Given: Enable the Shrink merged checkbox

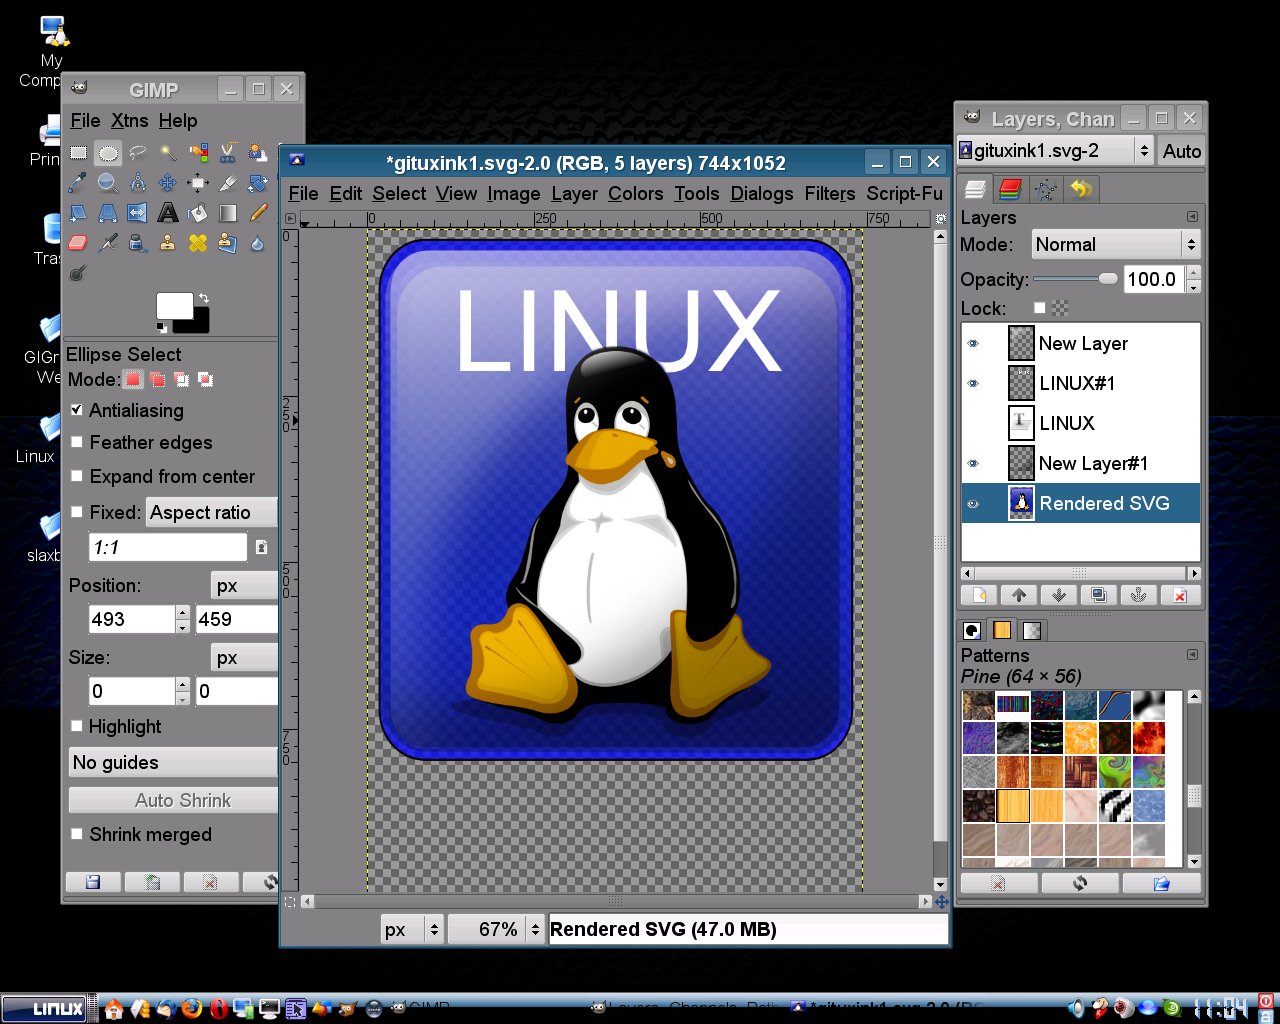Looking at the screenshot, I should (x=76, y=834).
